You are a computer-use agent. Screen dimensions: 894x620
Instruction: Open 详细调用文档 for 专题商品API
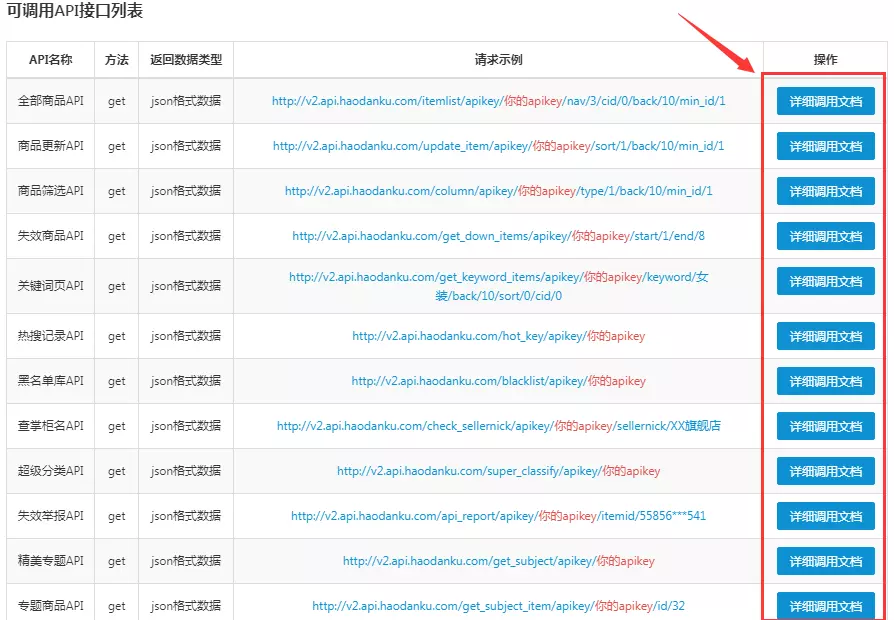pyautogui.click(x=825, y=606)
